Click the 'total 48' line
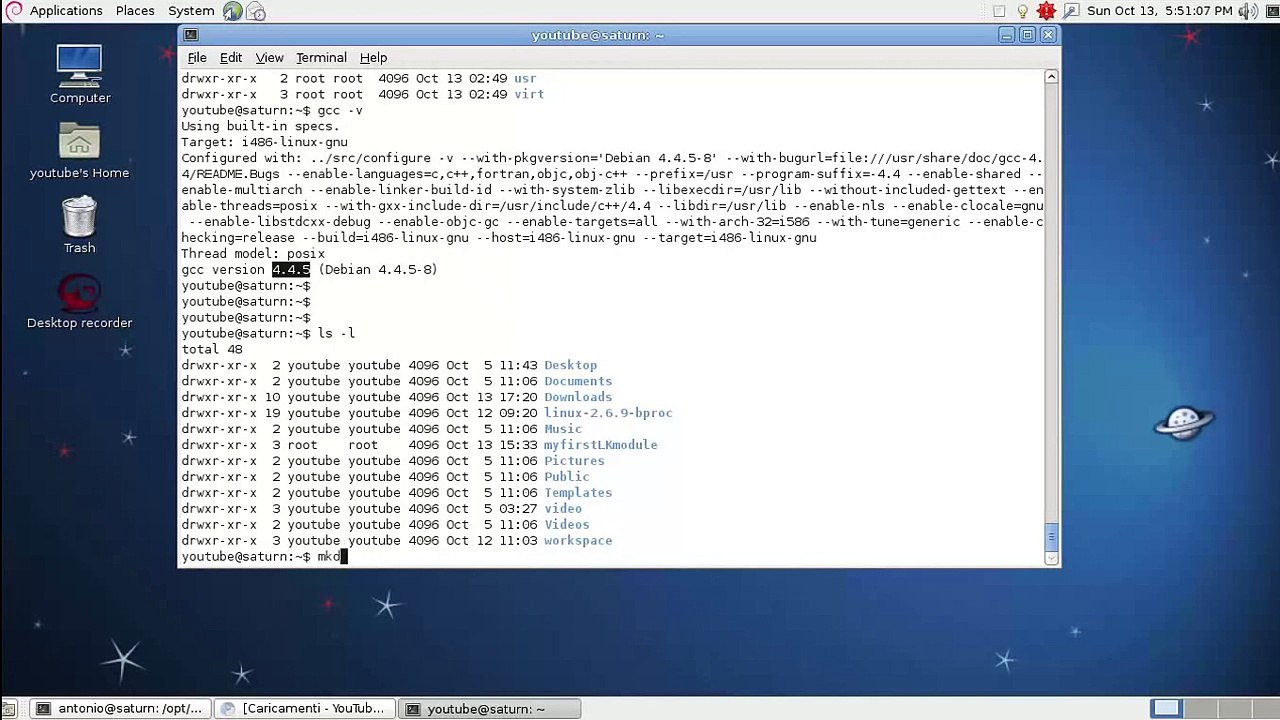This screenshot has height=720, width=1280. 212,350
